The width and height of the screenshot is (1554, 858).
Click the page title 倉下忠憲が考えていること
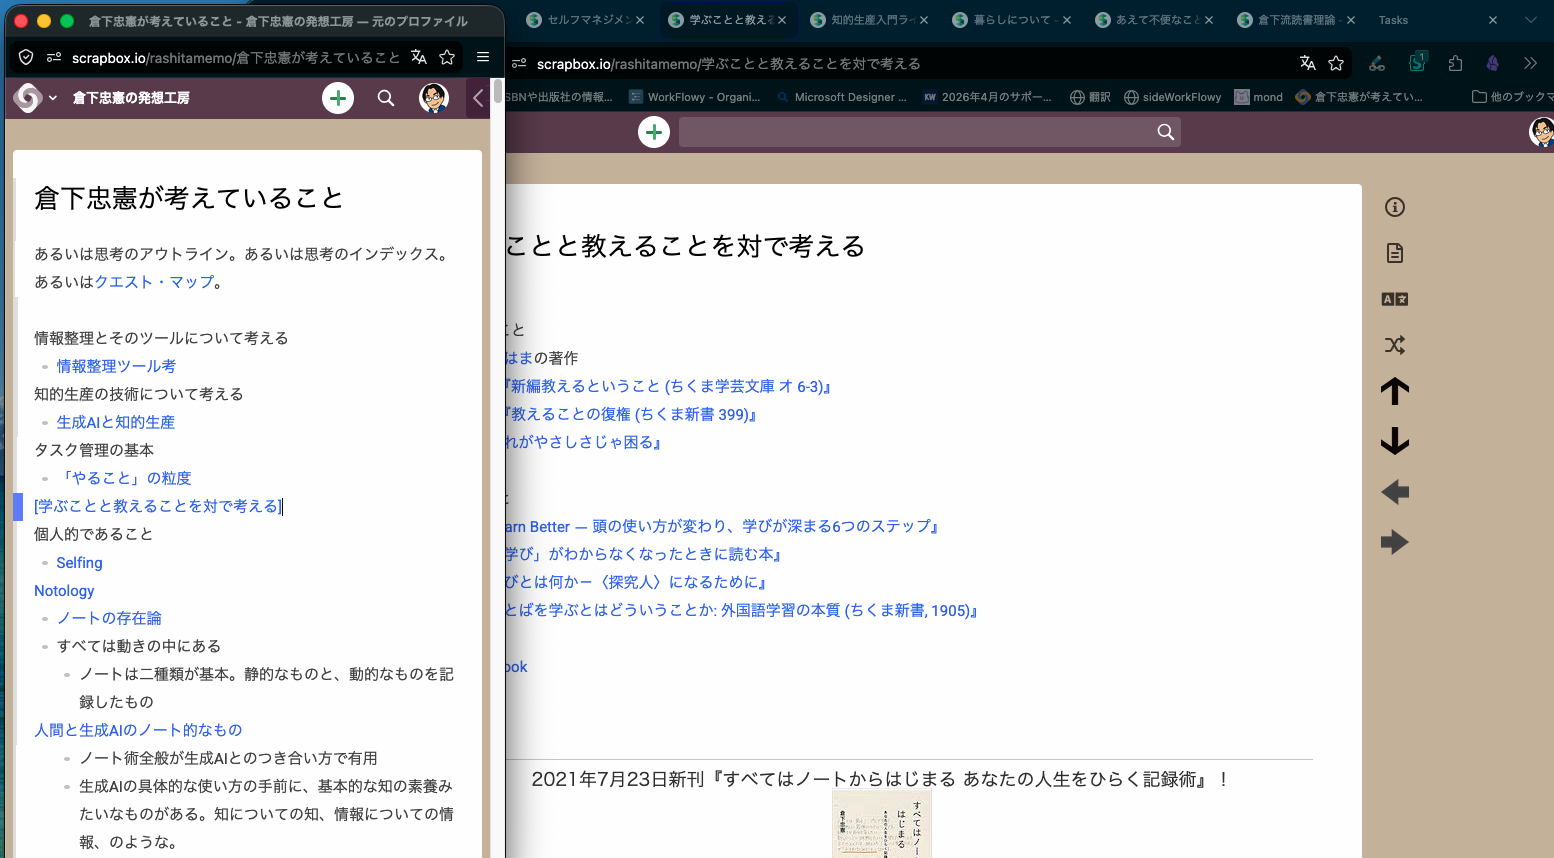[188, 198]
